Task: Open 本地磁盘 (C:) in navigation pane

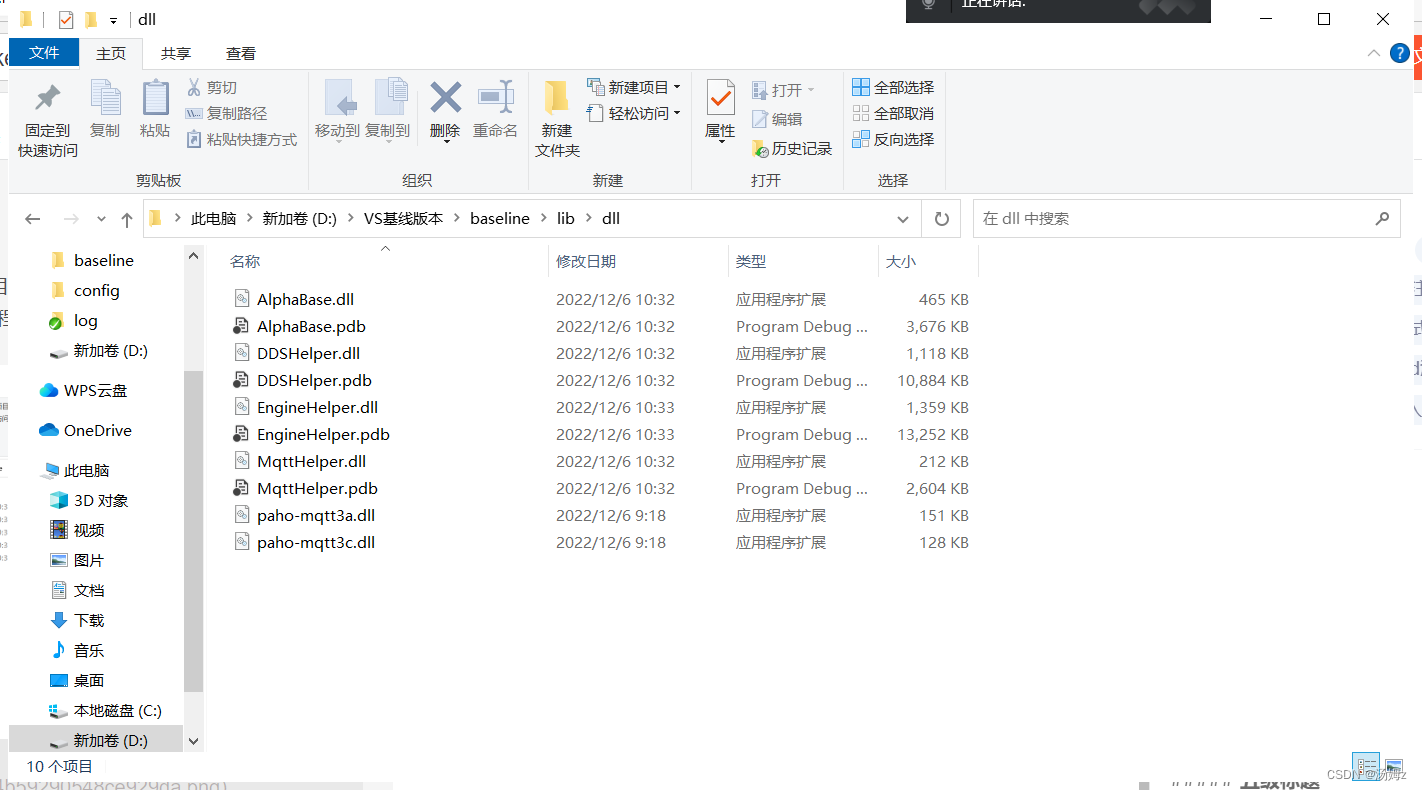Action: [x=118, y=710]
